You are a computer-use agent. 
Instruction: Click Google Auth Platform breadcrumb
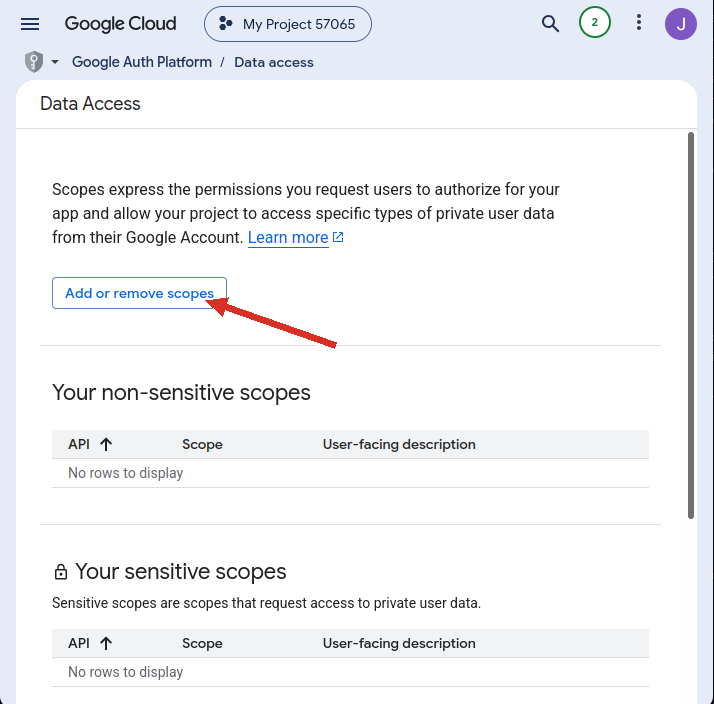142,62
